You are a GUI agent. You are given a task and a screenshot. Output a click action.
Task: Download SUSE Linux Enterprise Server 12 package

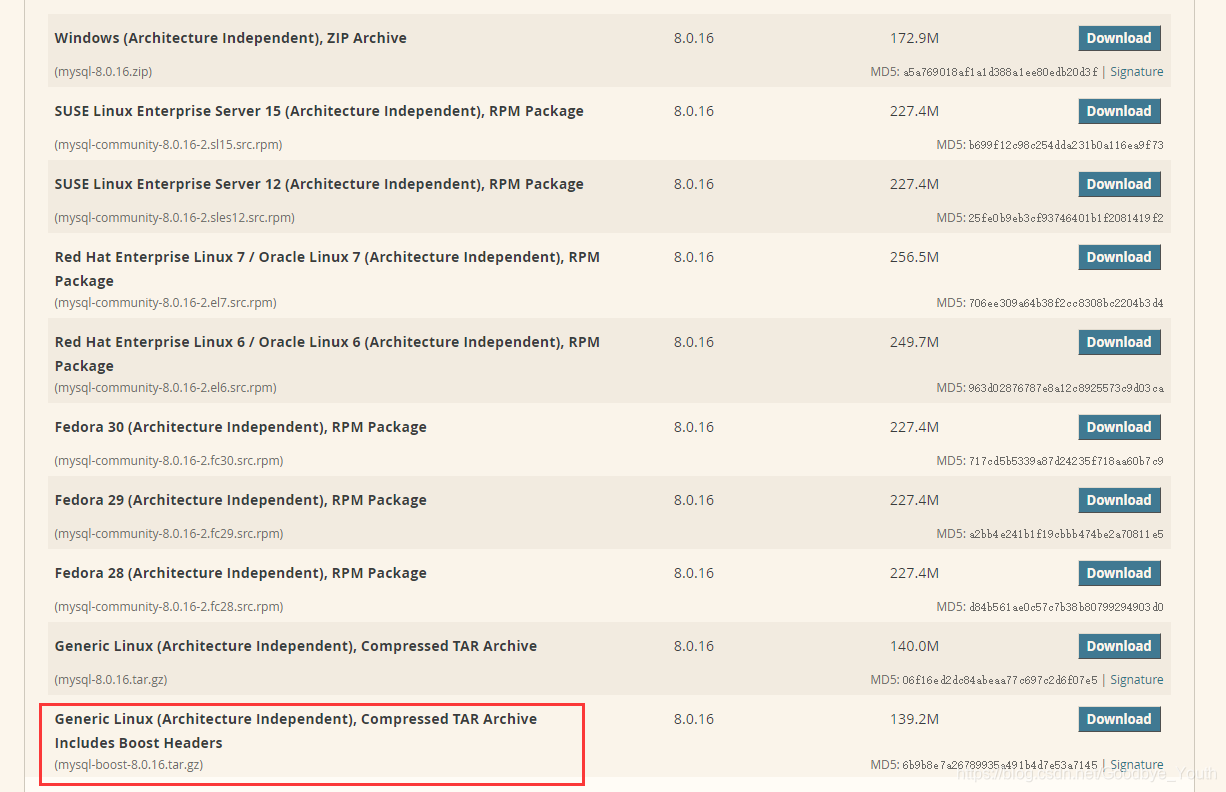click(1119, 184)
